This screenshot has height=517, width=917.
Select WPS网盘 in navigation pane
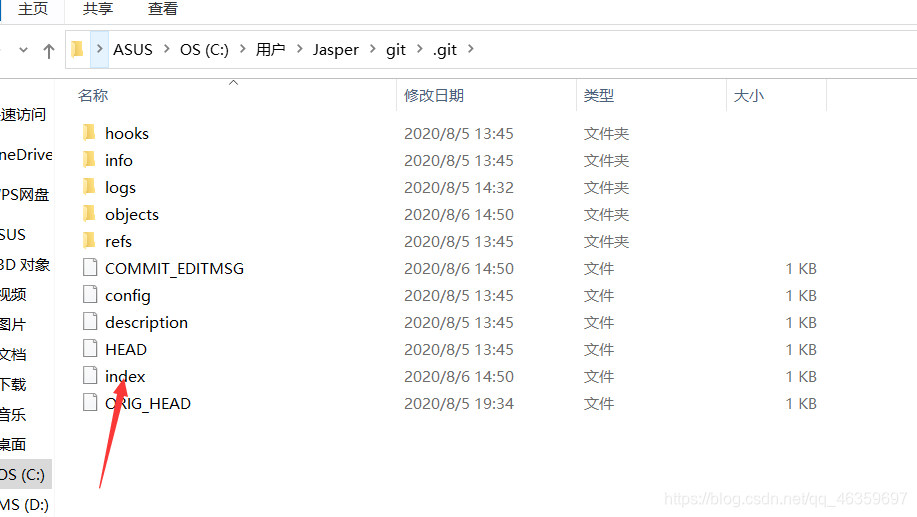[25, 194]
